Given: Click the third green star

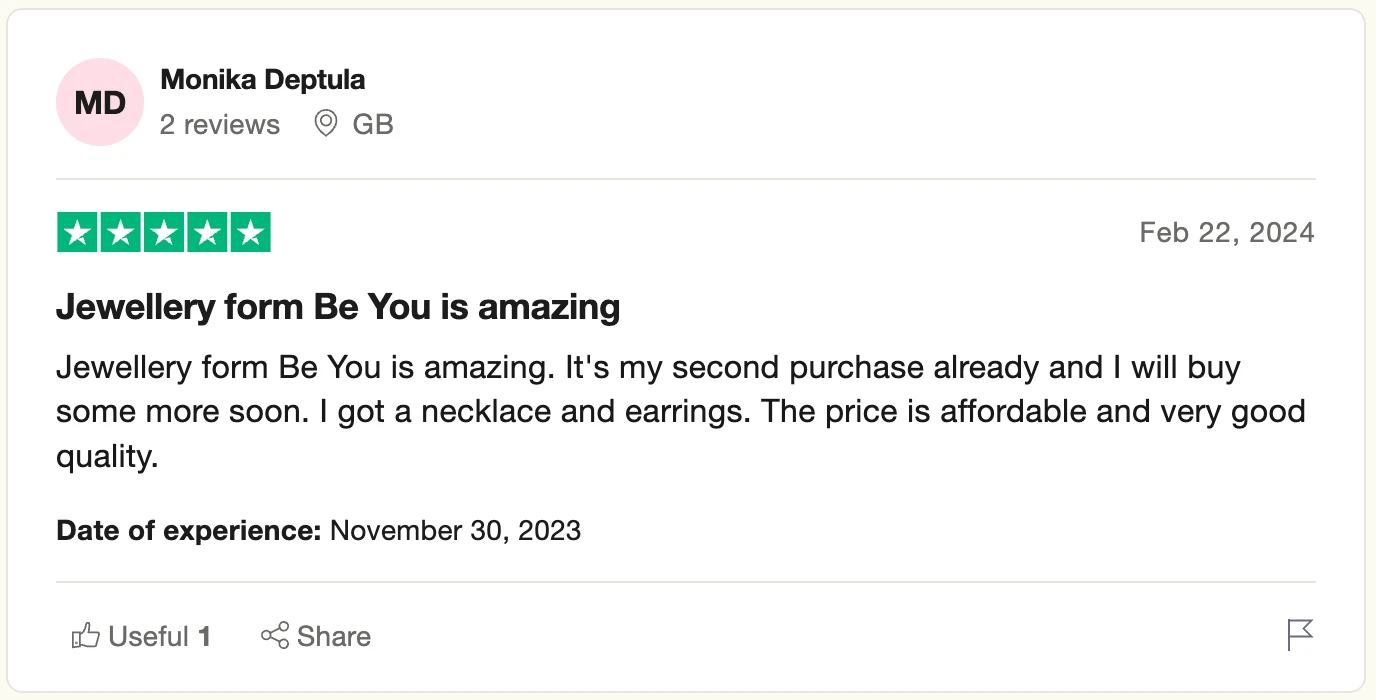Looking at the screenshot, I should [164, 233].
